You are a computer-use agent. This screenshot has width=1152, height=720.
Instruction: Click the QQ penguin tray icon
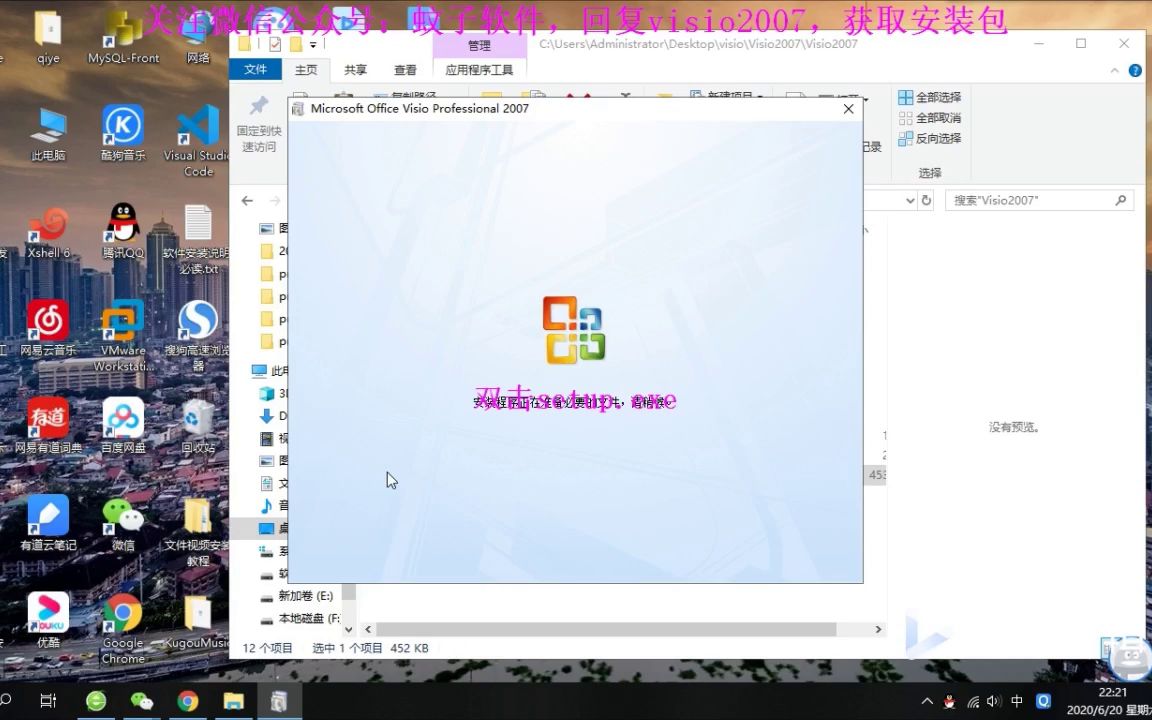[948, 701]
